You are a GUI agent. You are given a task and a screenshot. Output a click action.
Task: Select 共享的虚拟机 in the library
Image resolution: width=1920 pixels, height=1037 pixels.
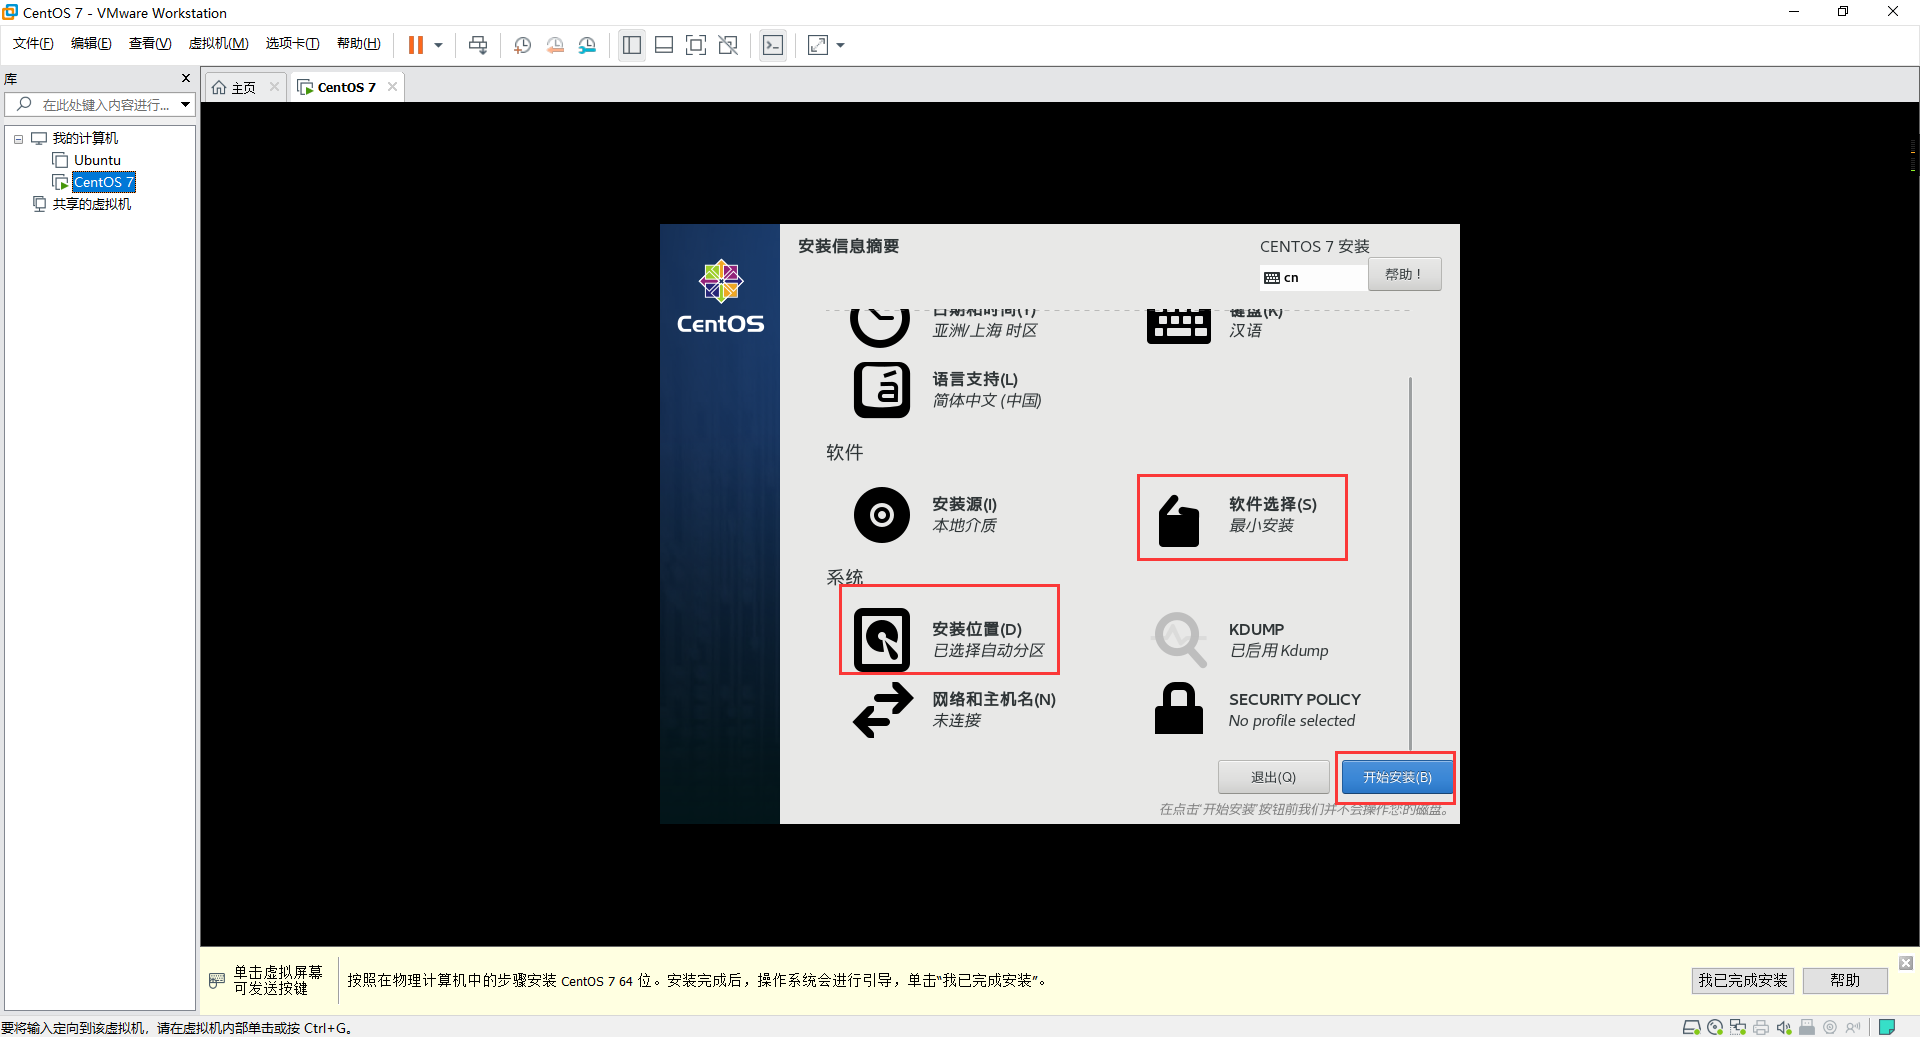click(x=92, y=204)
